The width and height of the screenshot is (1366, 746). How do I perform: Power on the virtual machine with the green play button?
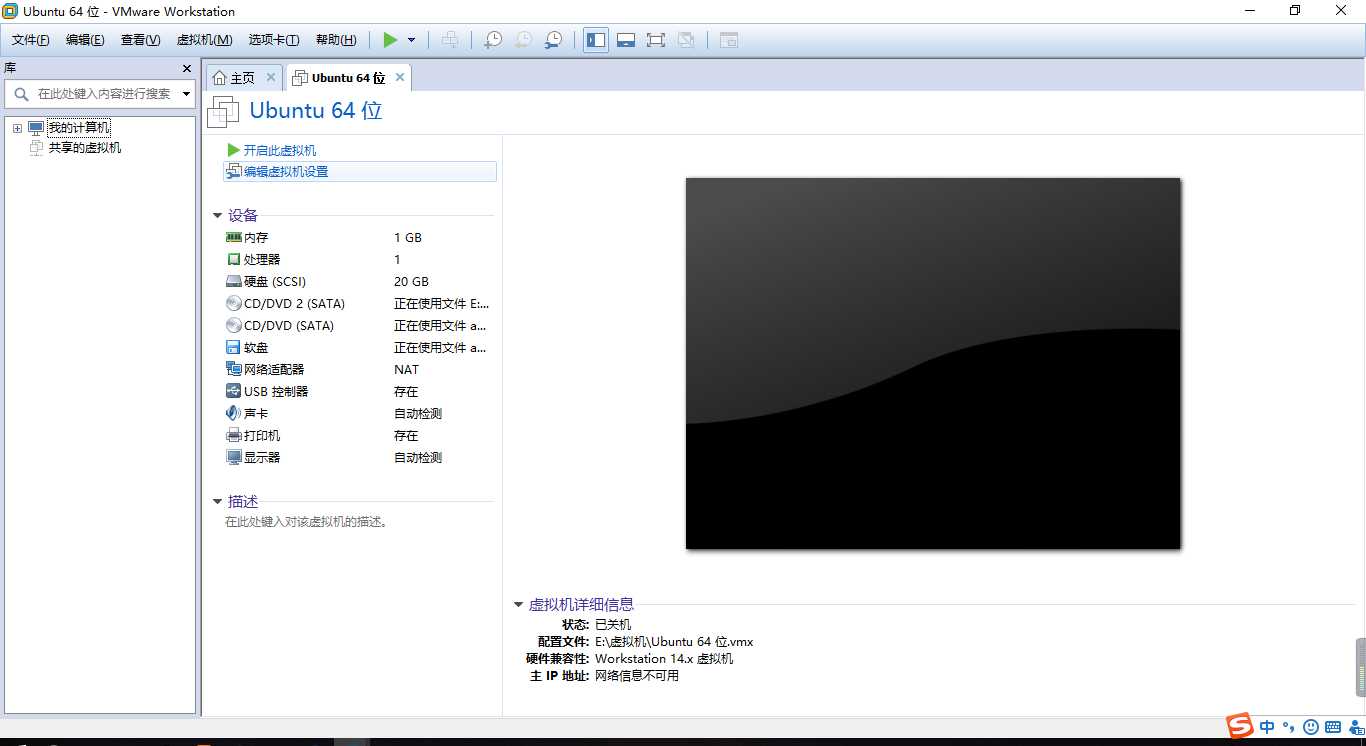tap(390, 40)
